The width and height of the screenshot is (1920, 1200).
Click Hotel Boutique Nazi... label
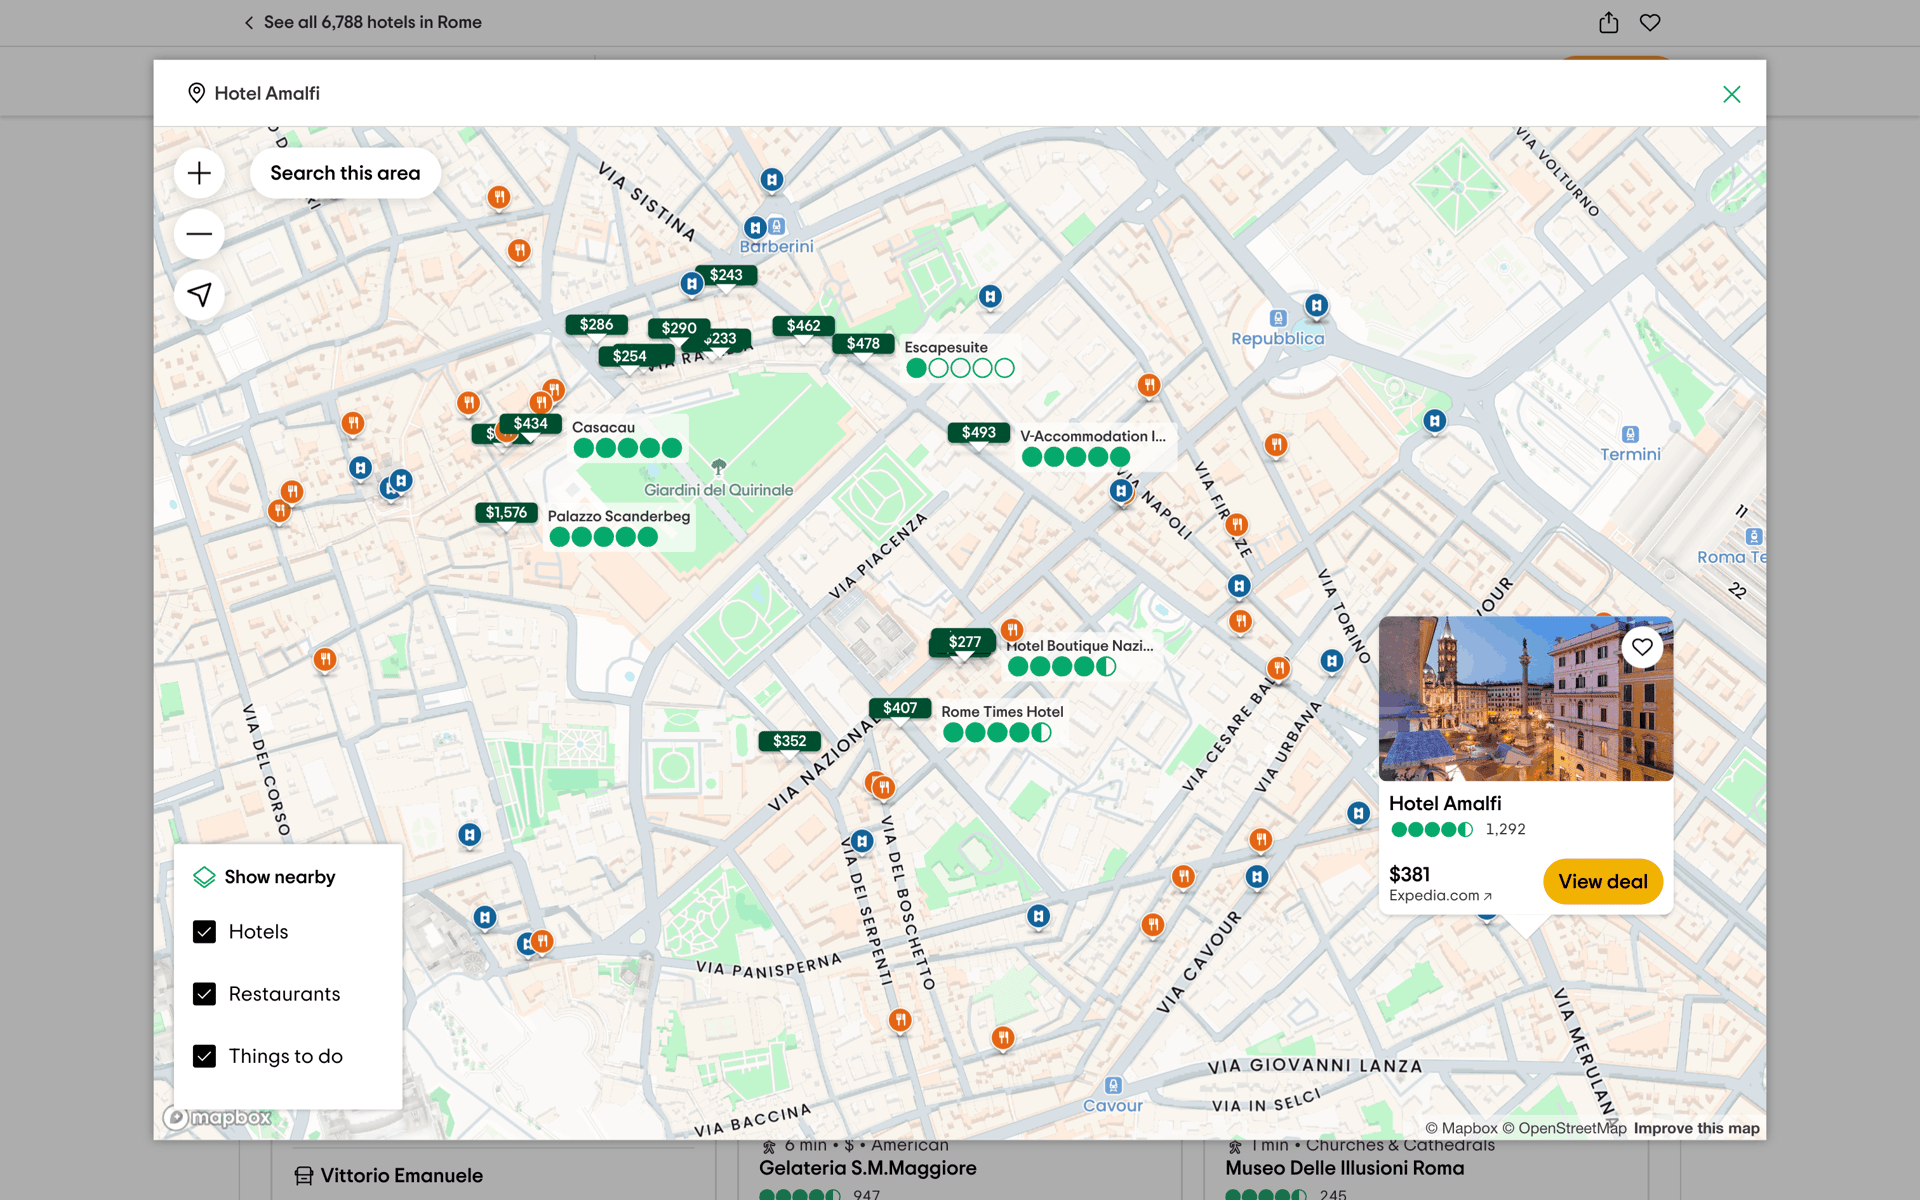[1080, 646]
